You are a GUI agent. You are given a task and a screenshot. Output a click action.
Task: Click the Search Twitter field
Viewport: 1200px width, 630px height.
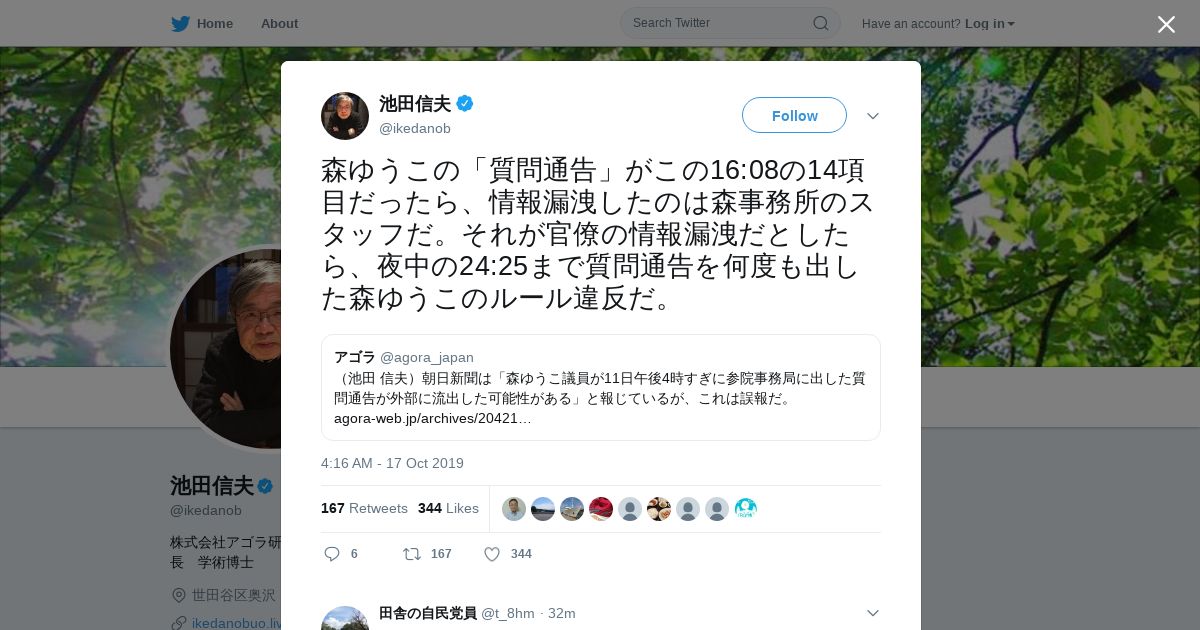(730, 23)
